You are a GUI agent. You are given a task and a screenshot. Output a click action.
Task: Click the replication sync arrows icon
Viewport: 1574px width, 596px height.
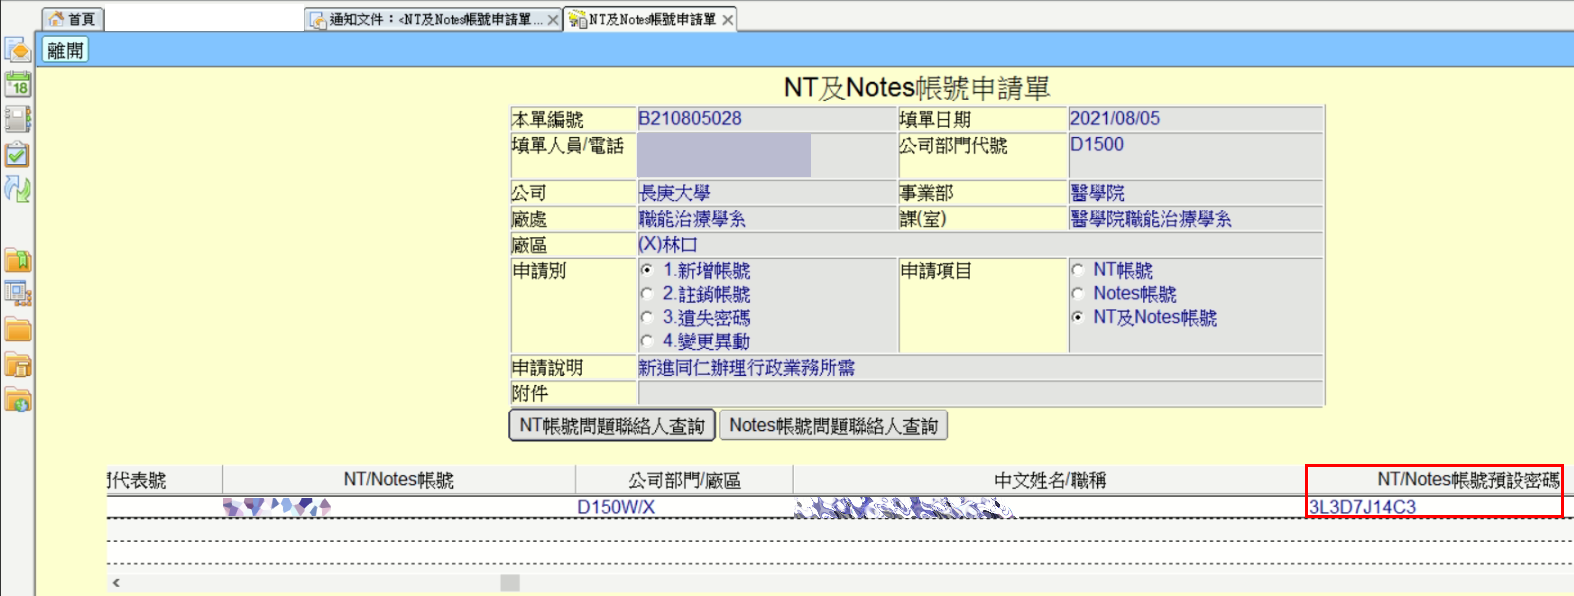tap(17, 188)
